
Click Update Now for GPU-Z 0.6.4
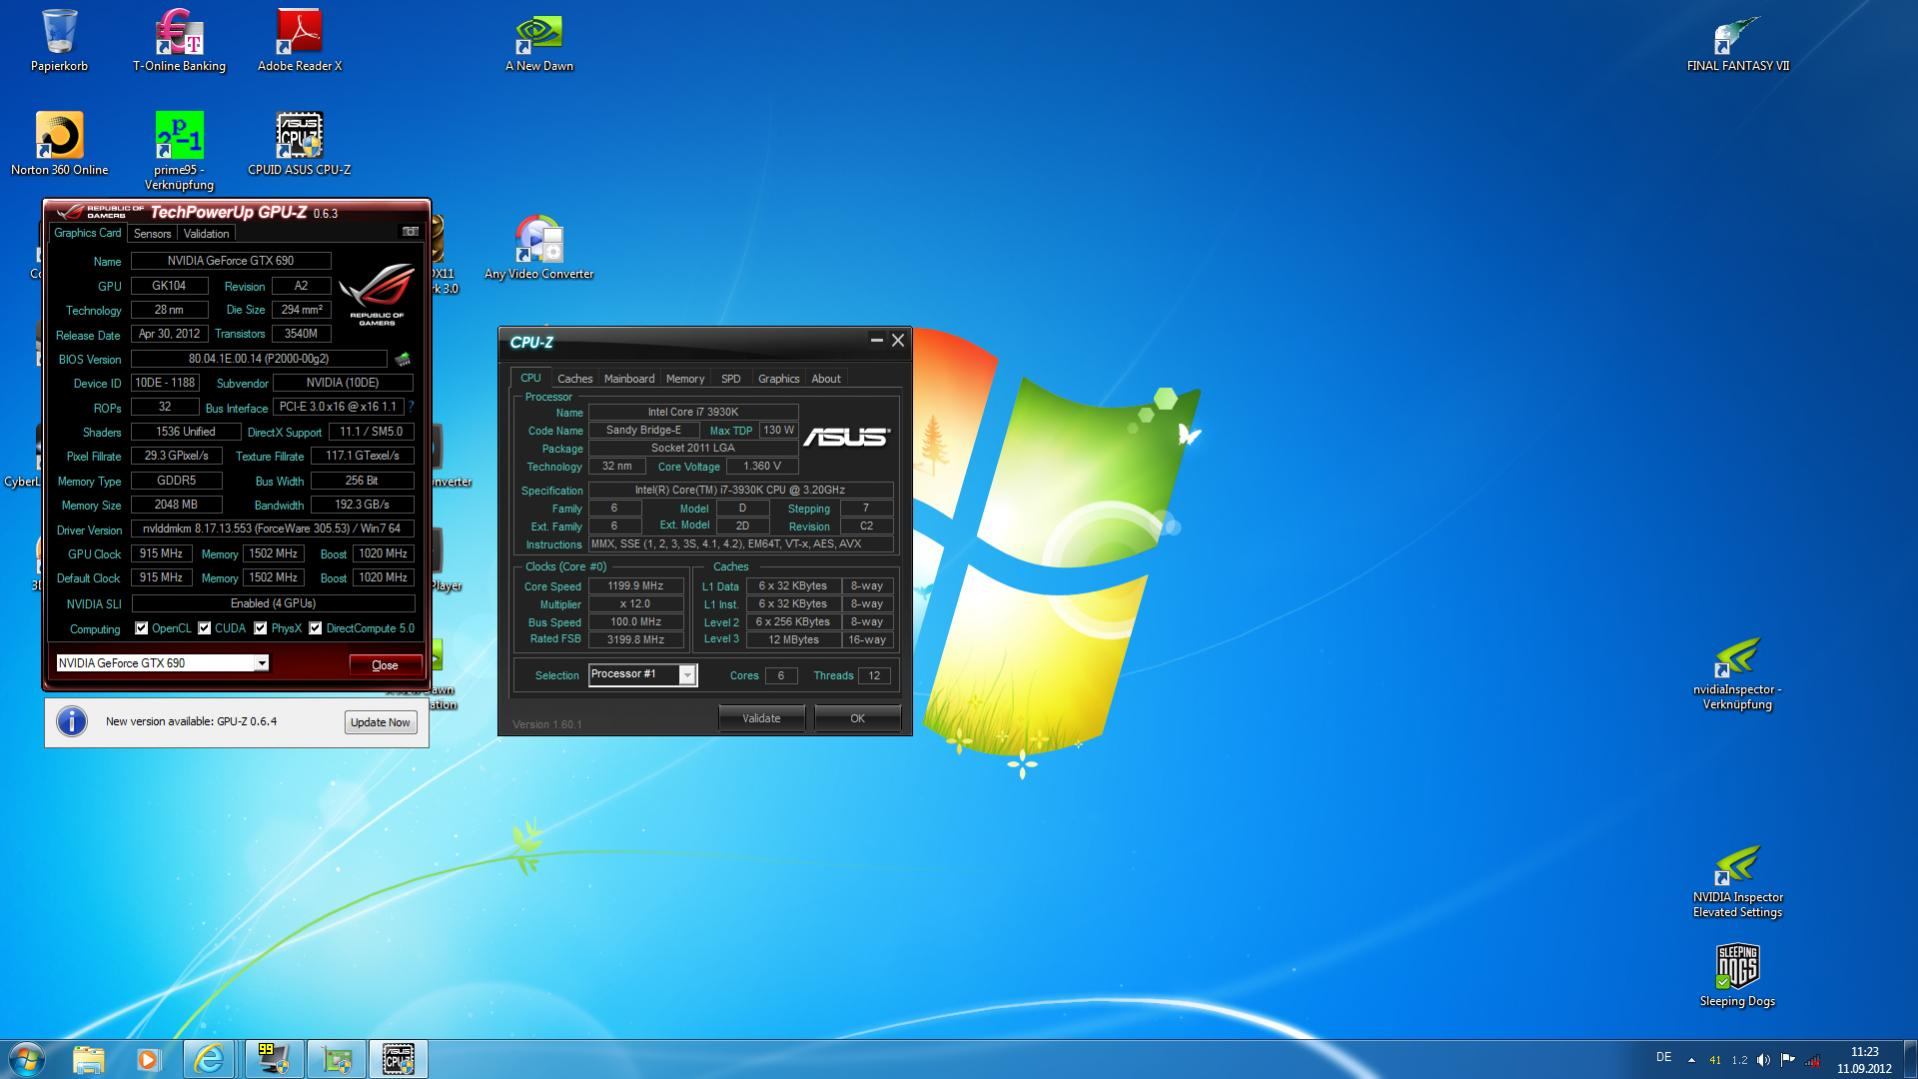[380, 722]
